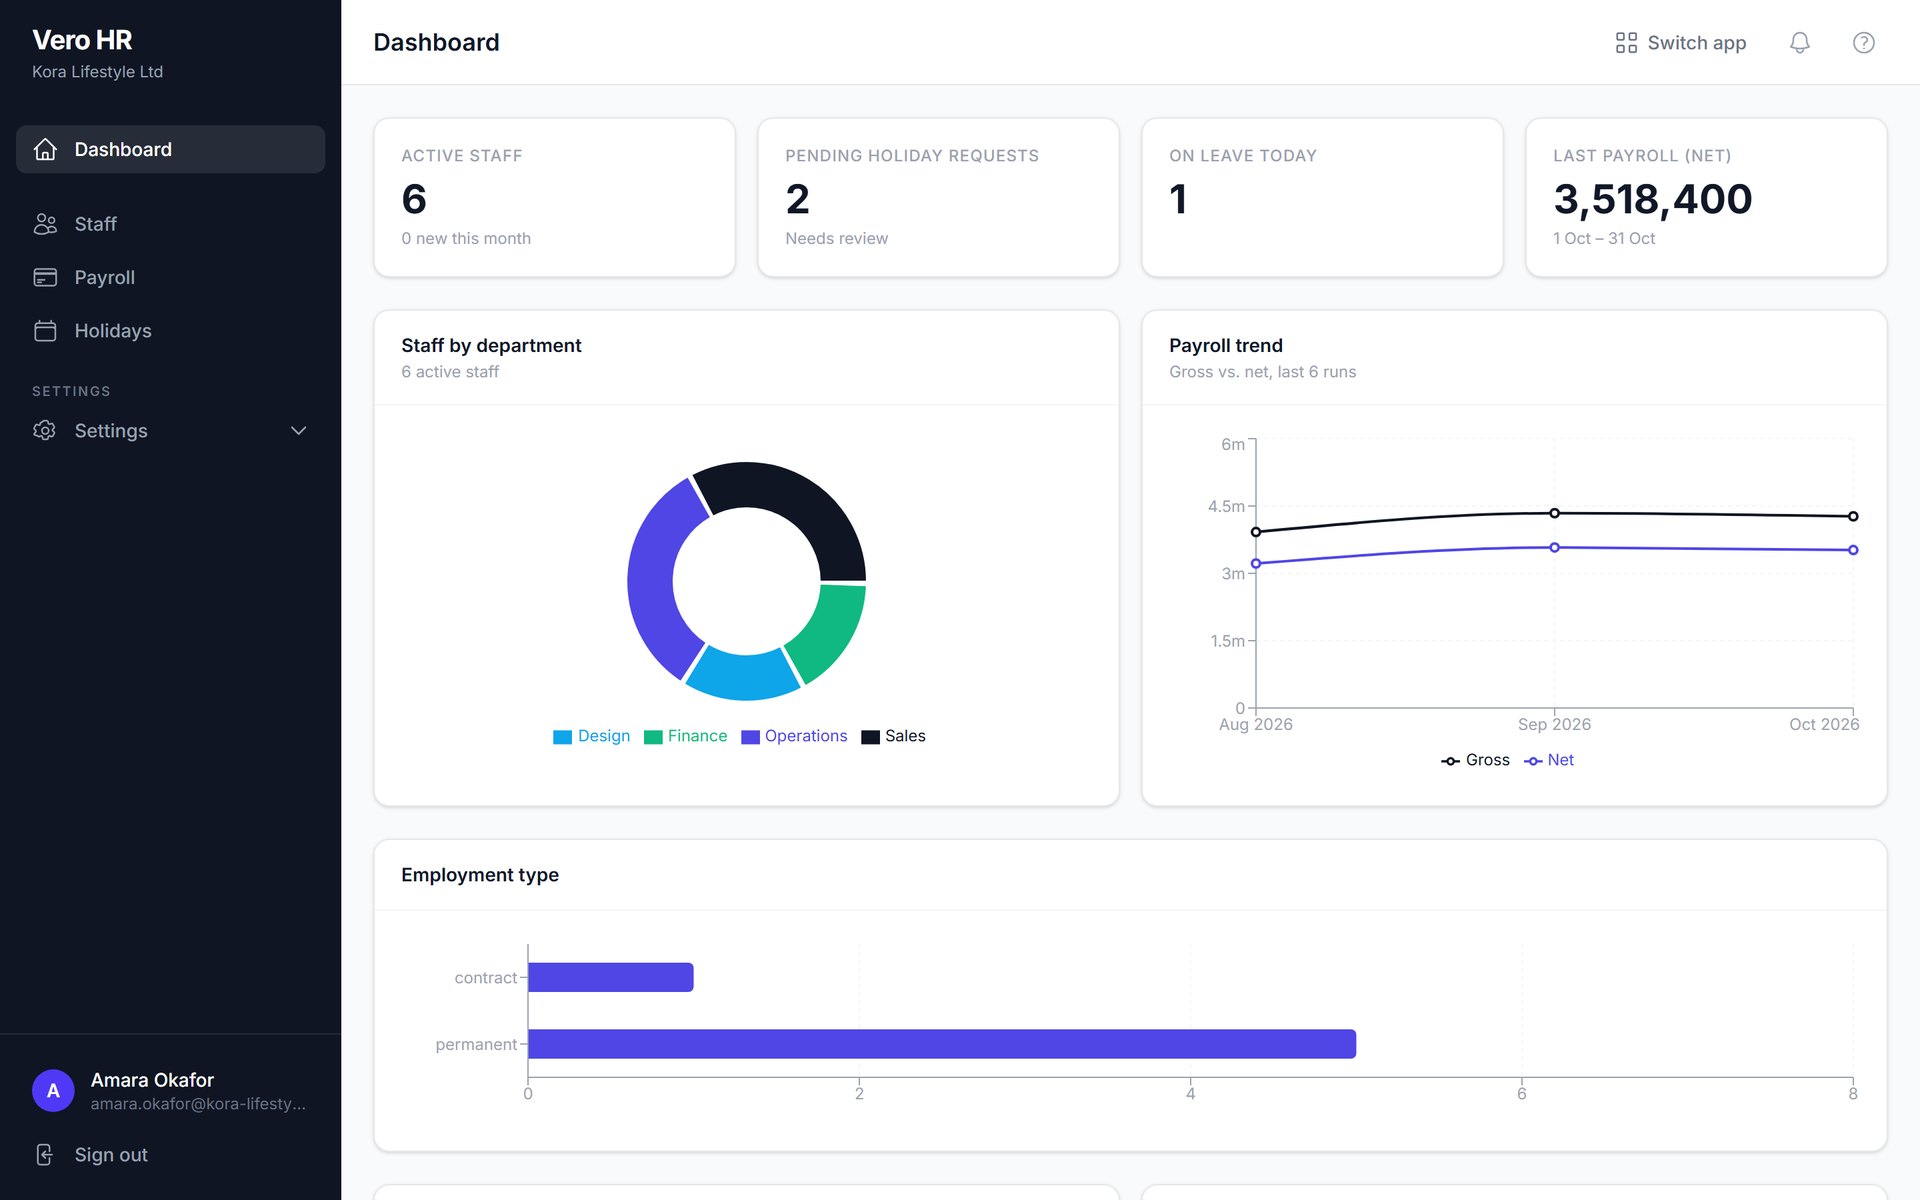Viewport: 1920px width, 1200px height.
Task: Click the Sep 2026 Gross data point
Action: [x=1554, y=513]
